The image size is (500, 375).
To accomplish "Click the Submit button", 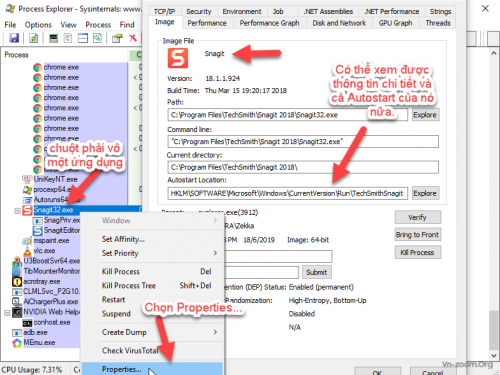I will [x=317, y=272].
